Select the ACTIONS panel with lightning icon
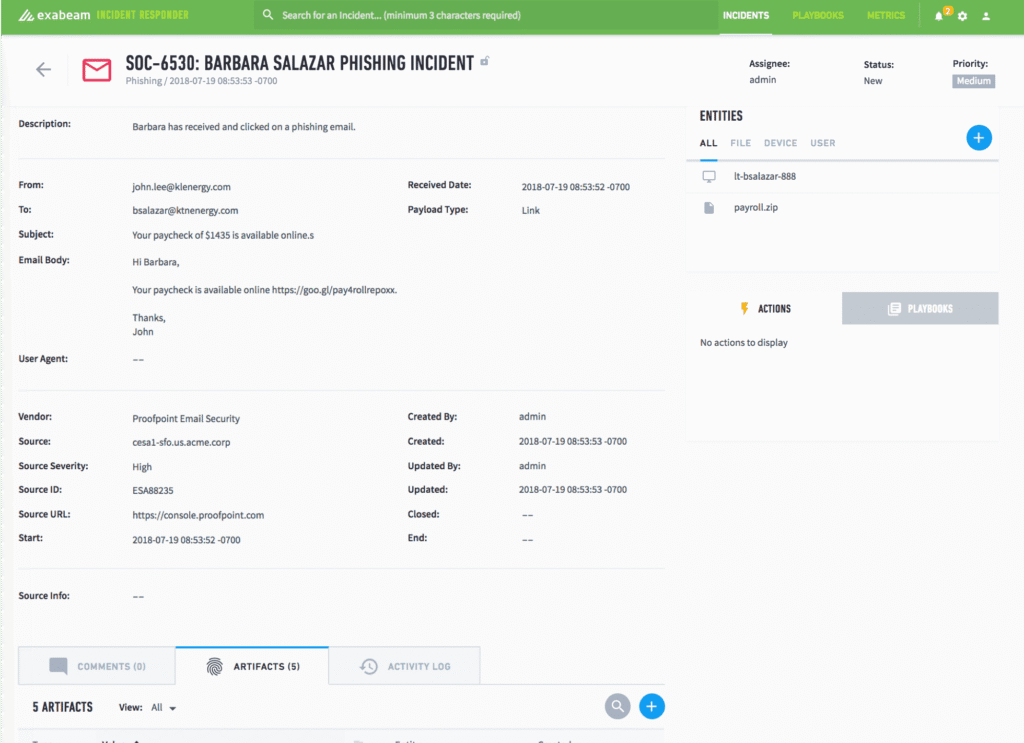Screen dimensions: 1024x743 (764, 308)
